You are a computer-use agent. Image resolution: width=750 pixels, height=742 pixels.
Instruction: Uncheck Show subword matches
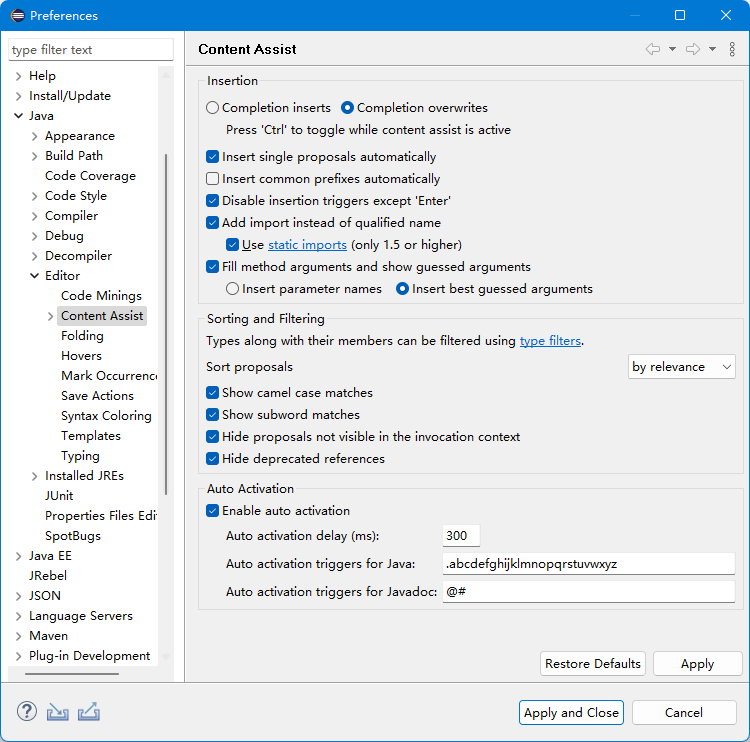pyautogui.click(x=212, y=415)
